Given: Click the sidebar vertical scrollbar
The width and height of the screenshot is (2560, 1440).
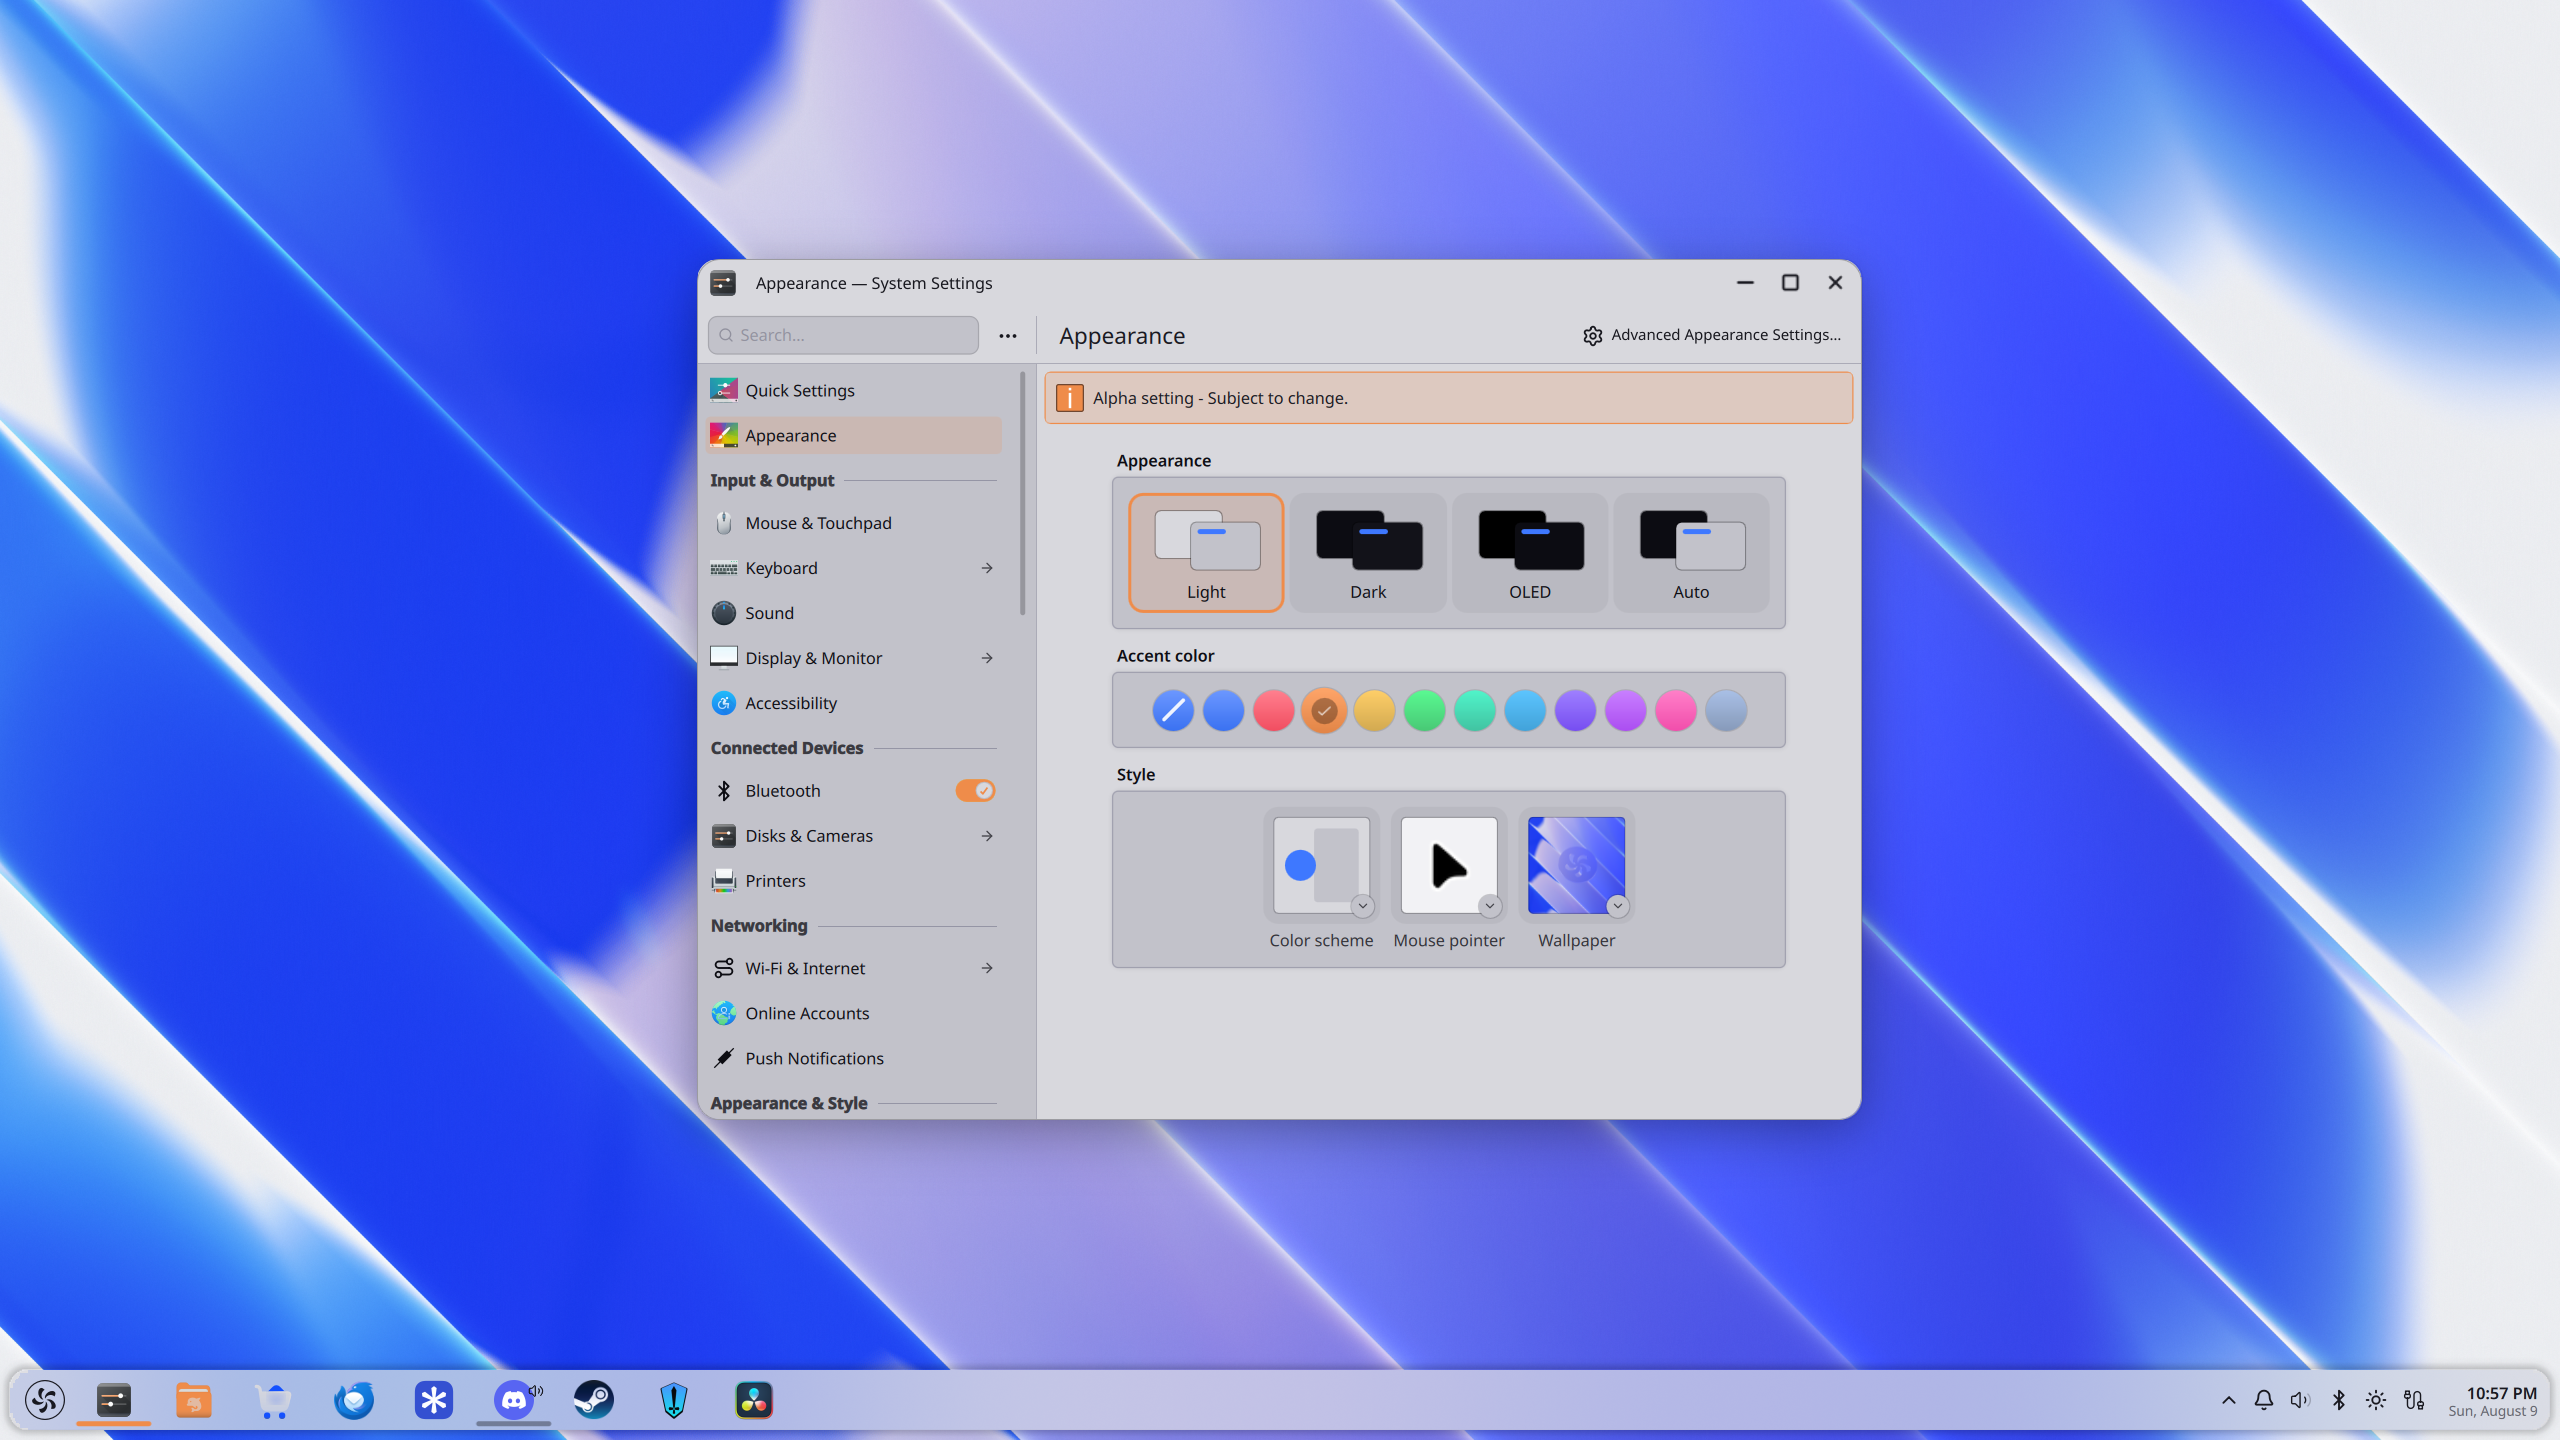Looking at the screenshot, I should pos(1022,494).
